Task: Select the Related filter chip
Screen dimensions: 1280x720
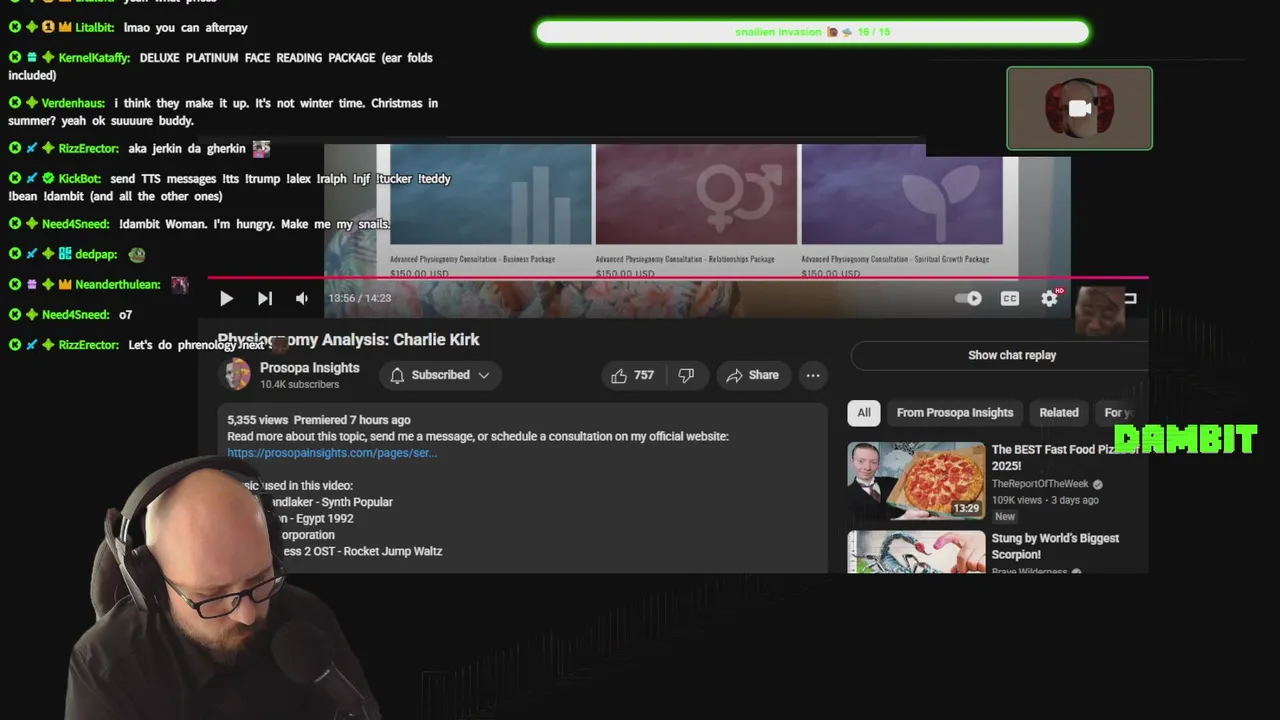Action: [1059, 412]
